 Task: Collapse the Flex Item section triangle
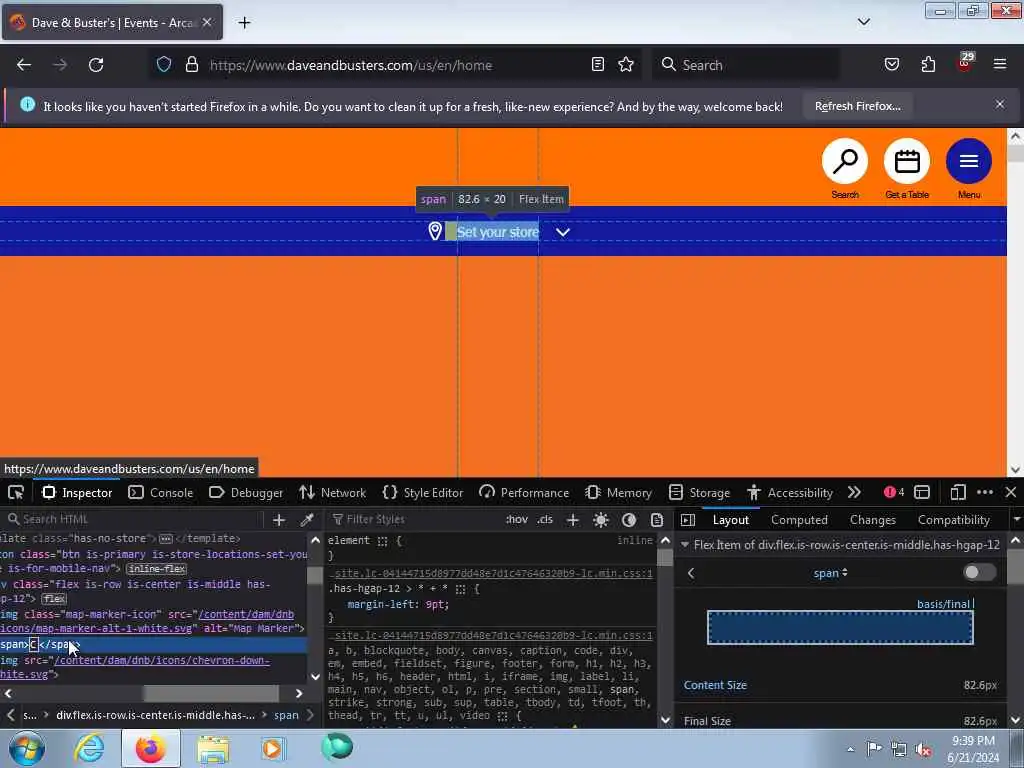[685, 545]
